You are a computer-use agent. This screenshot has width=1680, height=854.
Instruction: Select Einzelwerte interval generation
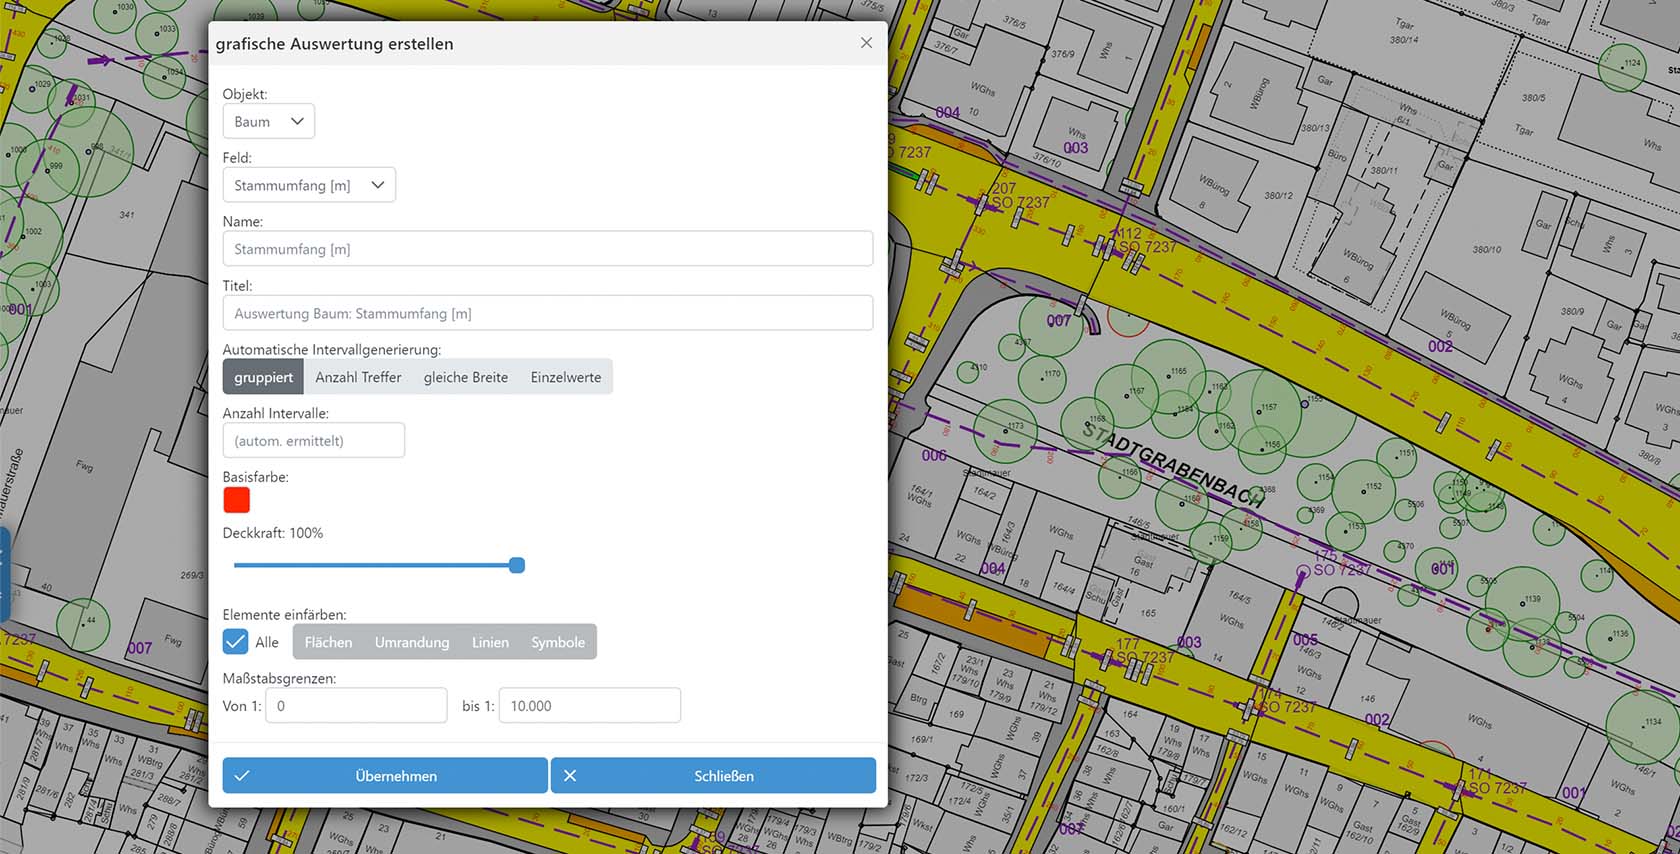pos(565,377)
